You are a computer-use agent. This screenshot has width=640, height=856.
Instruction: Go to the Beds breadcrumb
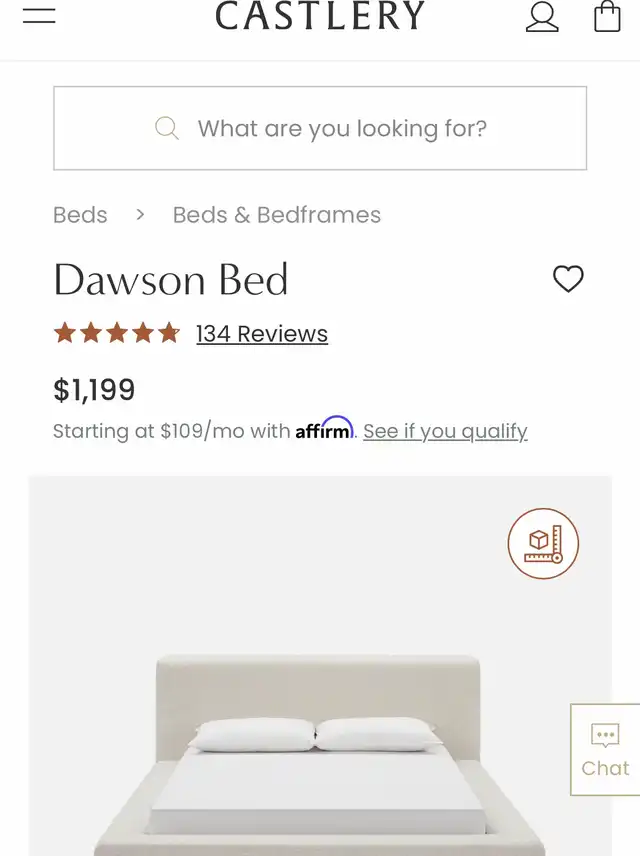coord(80,215)
